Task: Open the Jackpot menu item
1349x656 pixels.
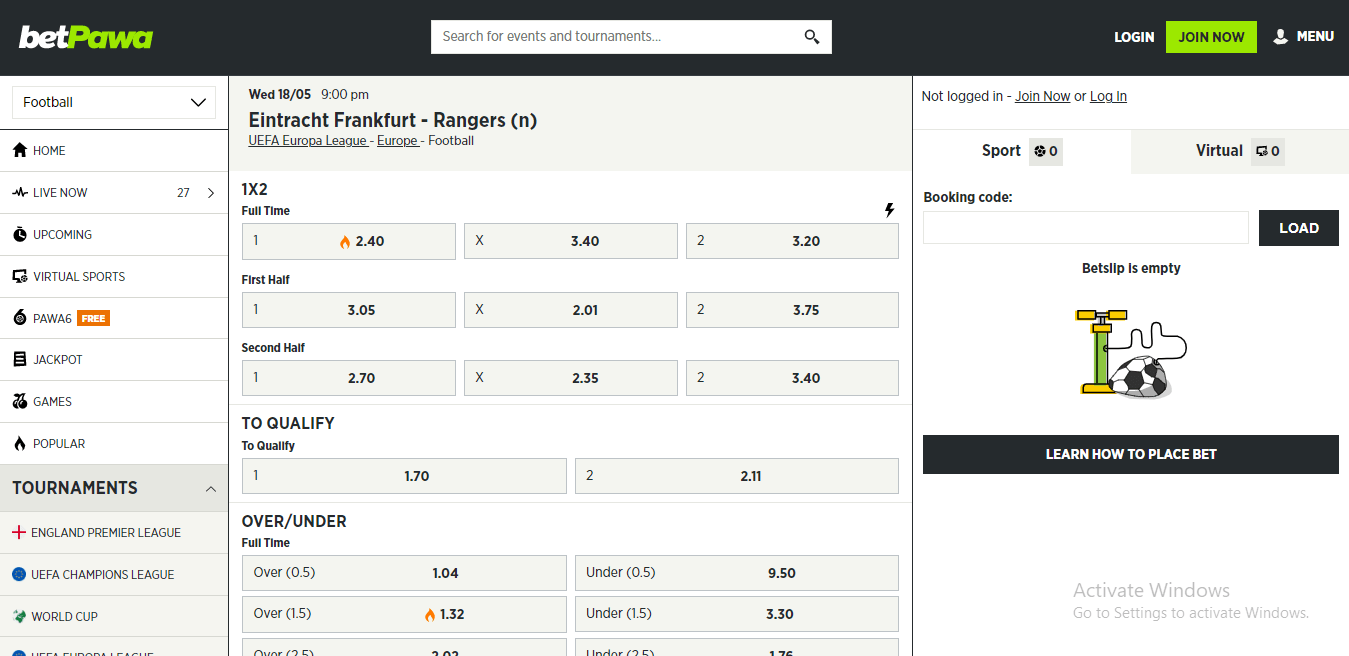Action: (114, 359)
